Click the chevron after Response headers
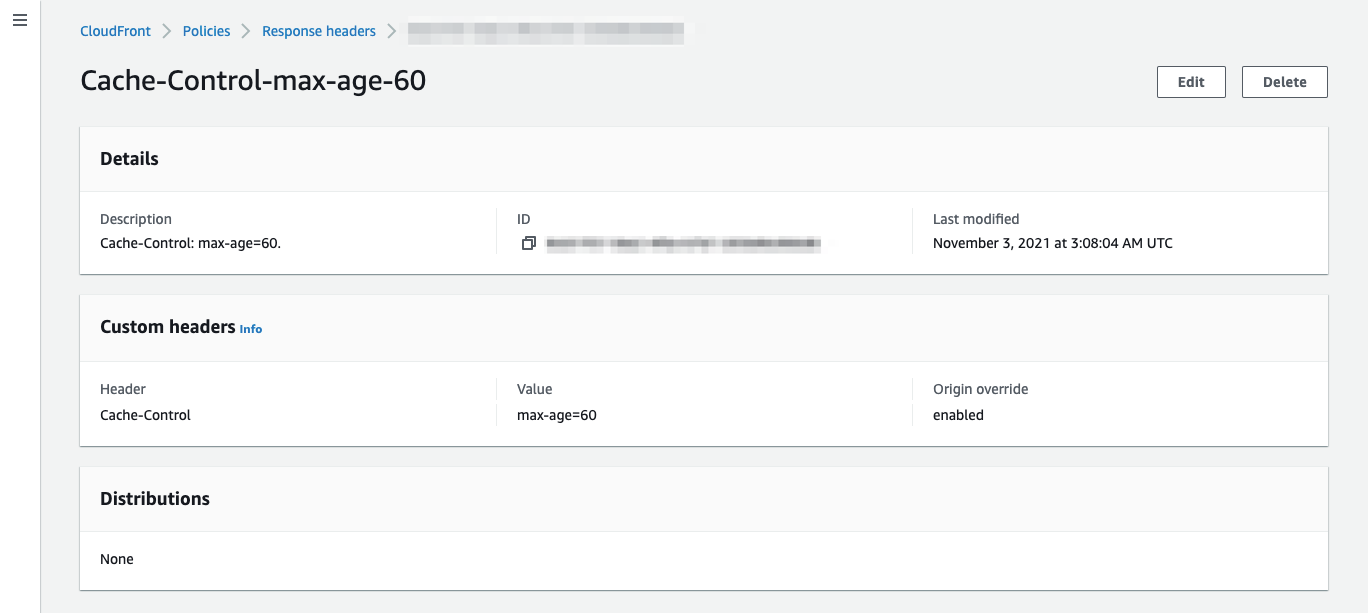Viewport: 1368px width, 613px height. pos(391,31)
